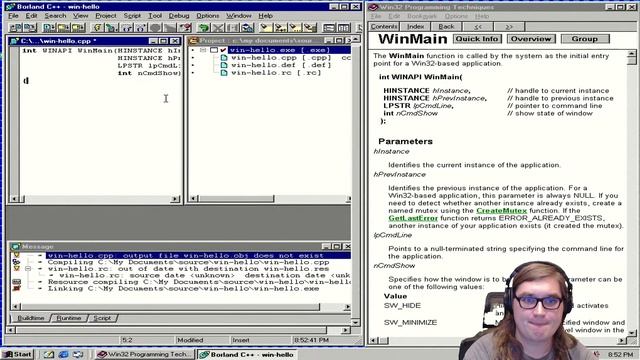Screen dimensions: 640x360
Task: Click the horizontal-lines layout toolbar icon
Action: 329,28
